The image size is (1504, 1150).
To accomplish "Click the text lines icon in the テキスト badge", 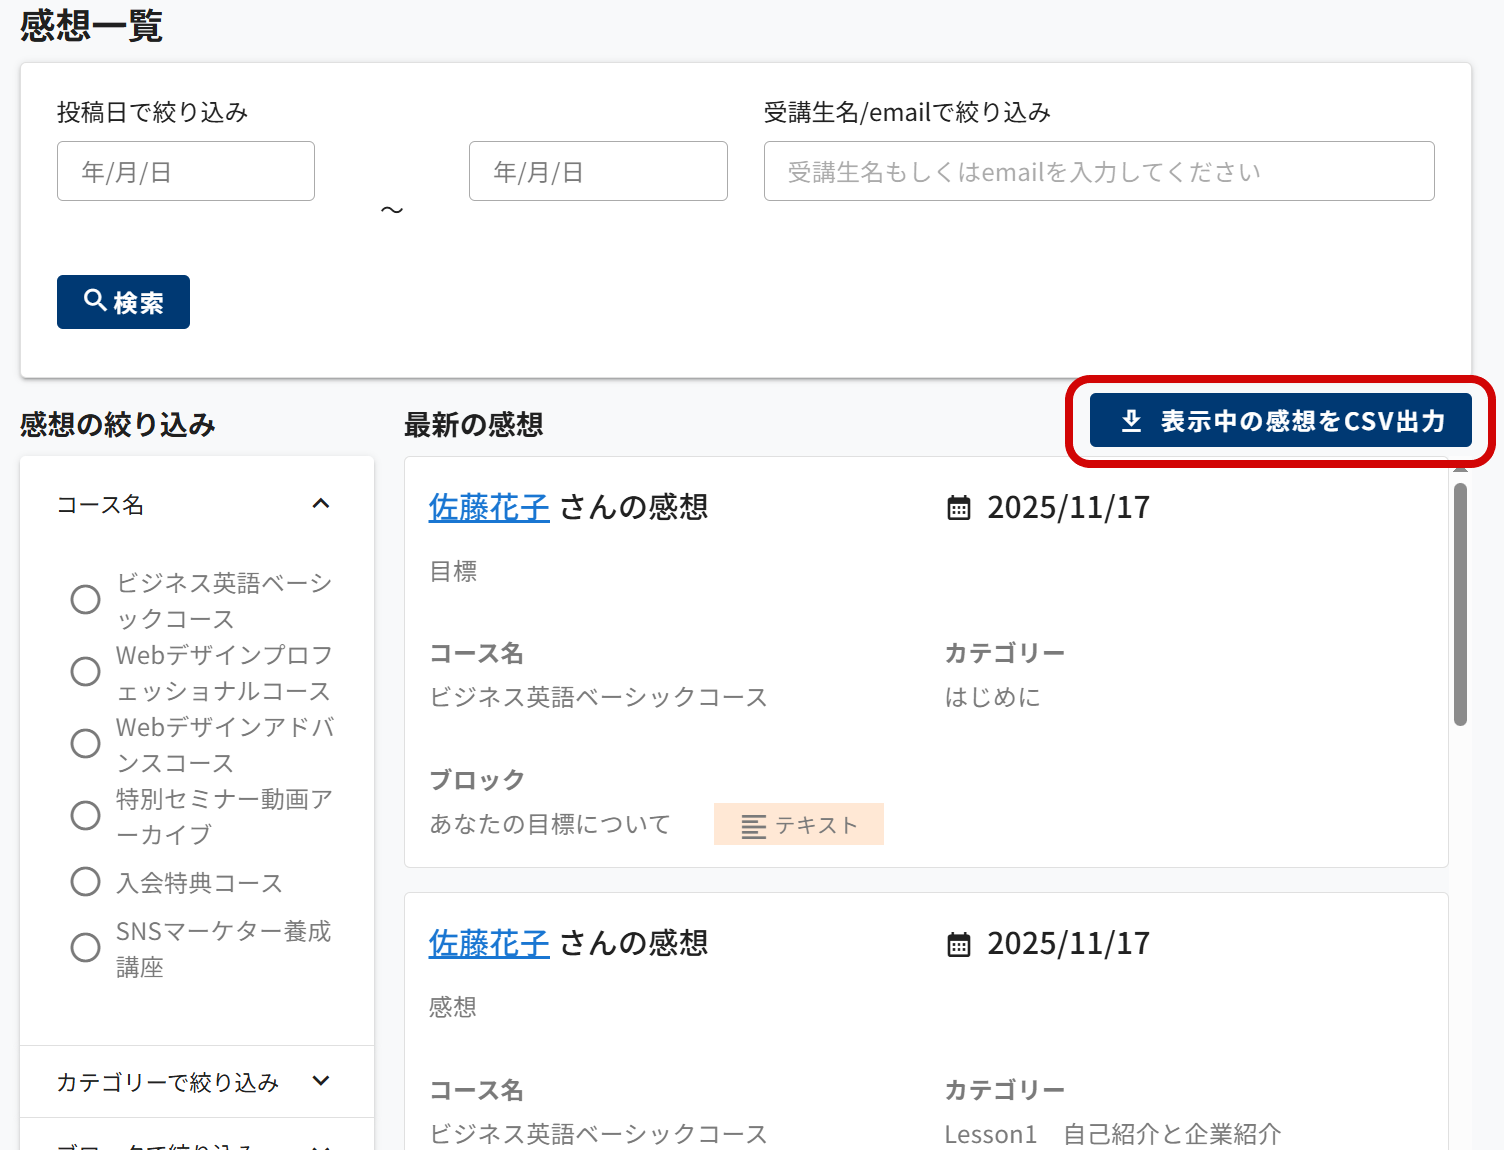I will click(753, 826).
